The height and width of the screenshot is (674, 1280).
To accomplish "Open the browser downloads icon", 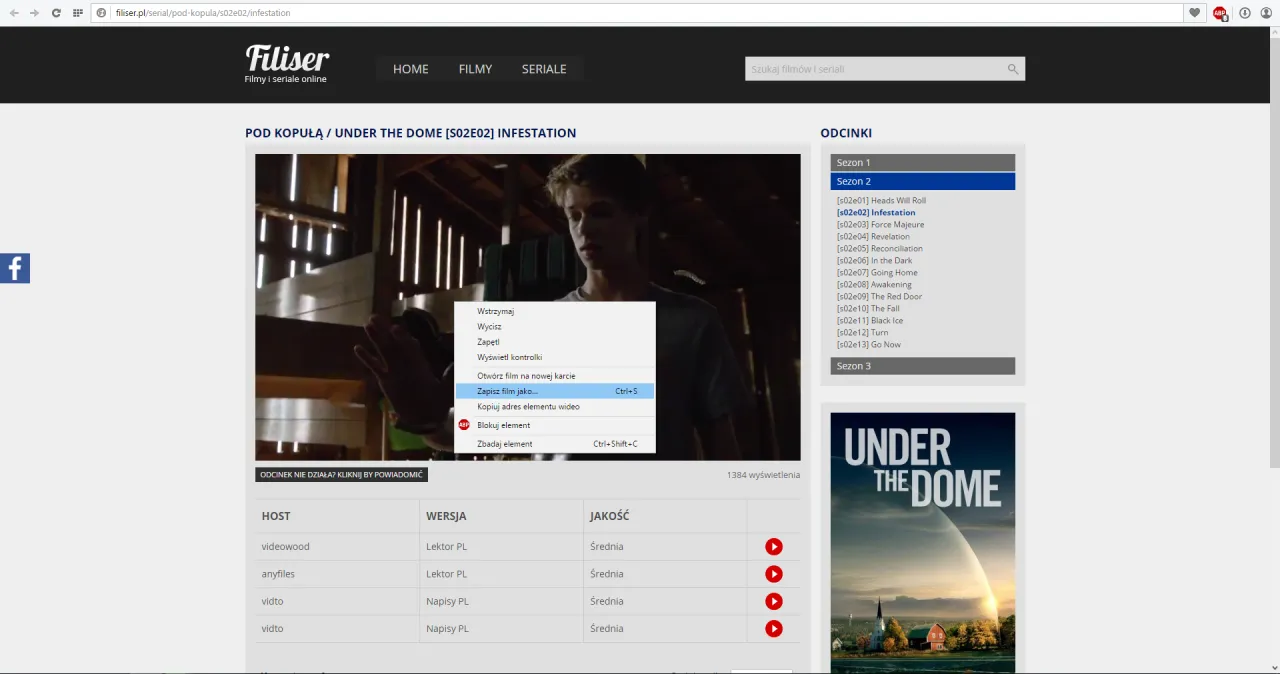I will point(1245,13).
